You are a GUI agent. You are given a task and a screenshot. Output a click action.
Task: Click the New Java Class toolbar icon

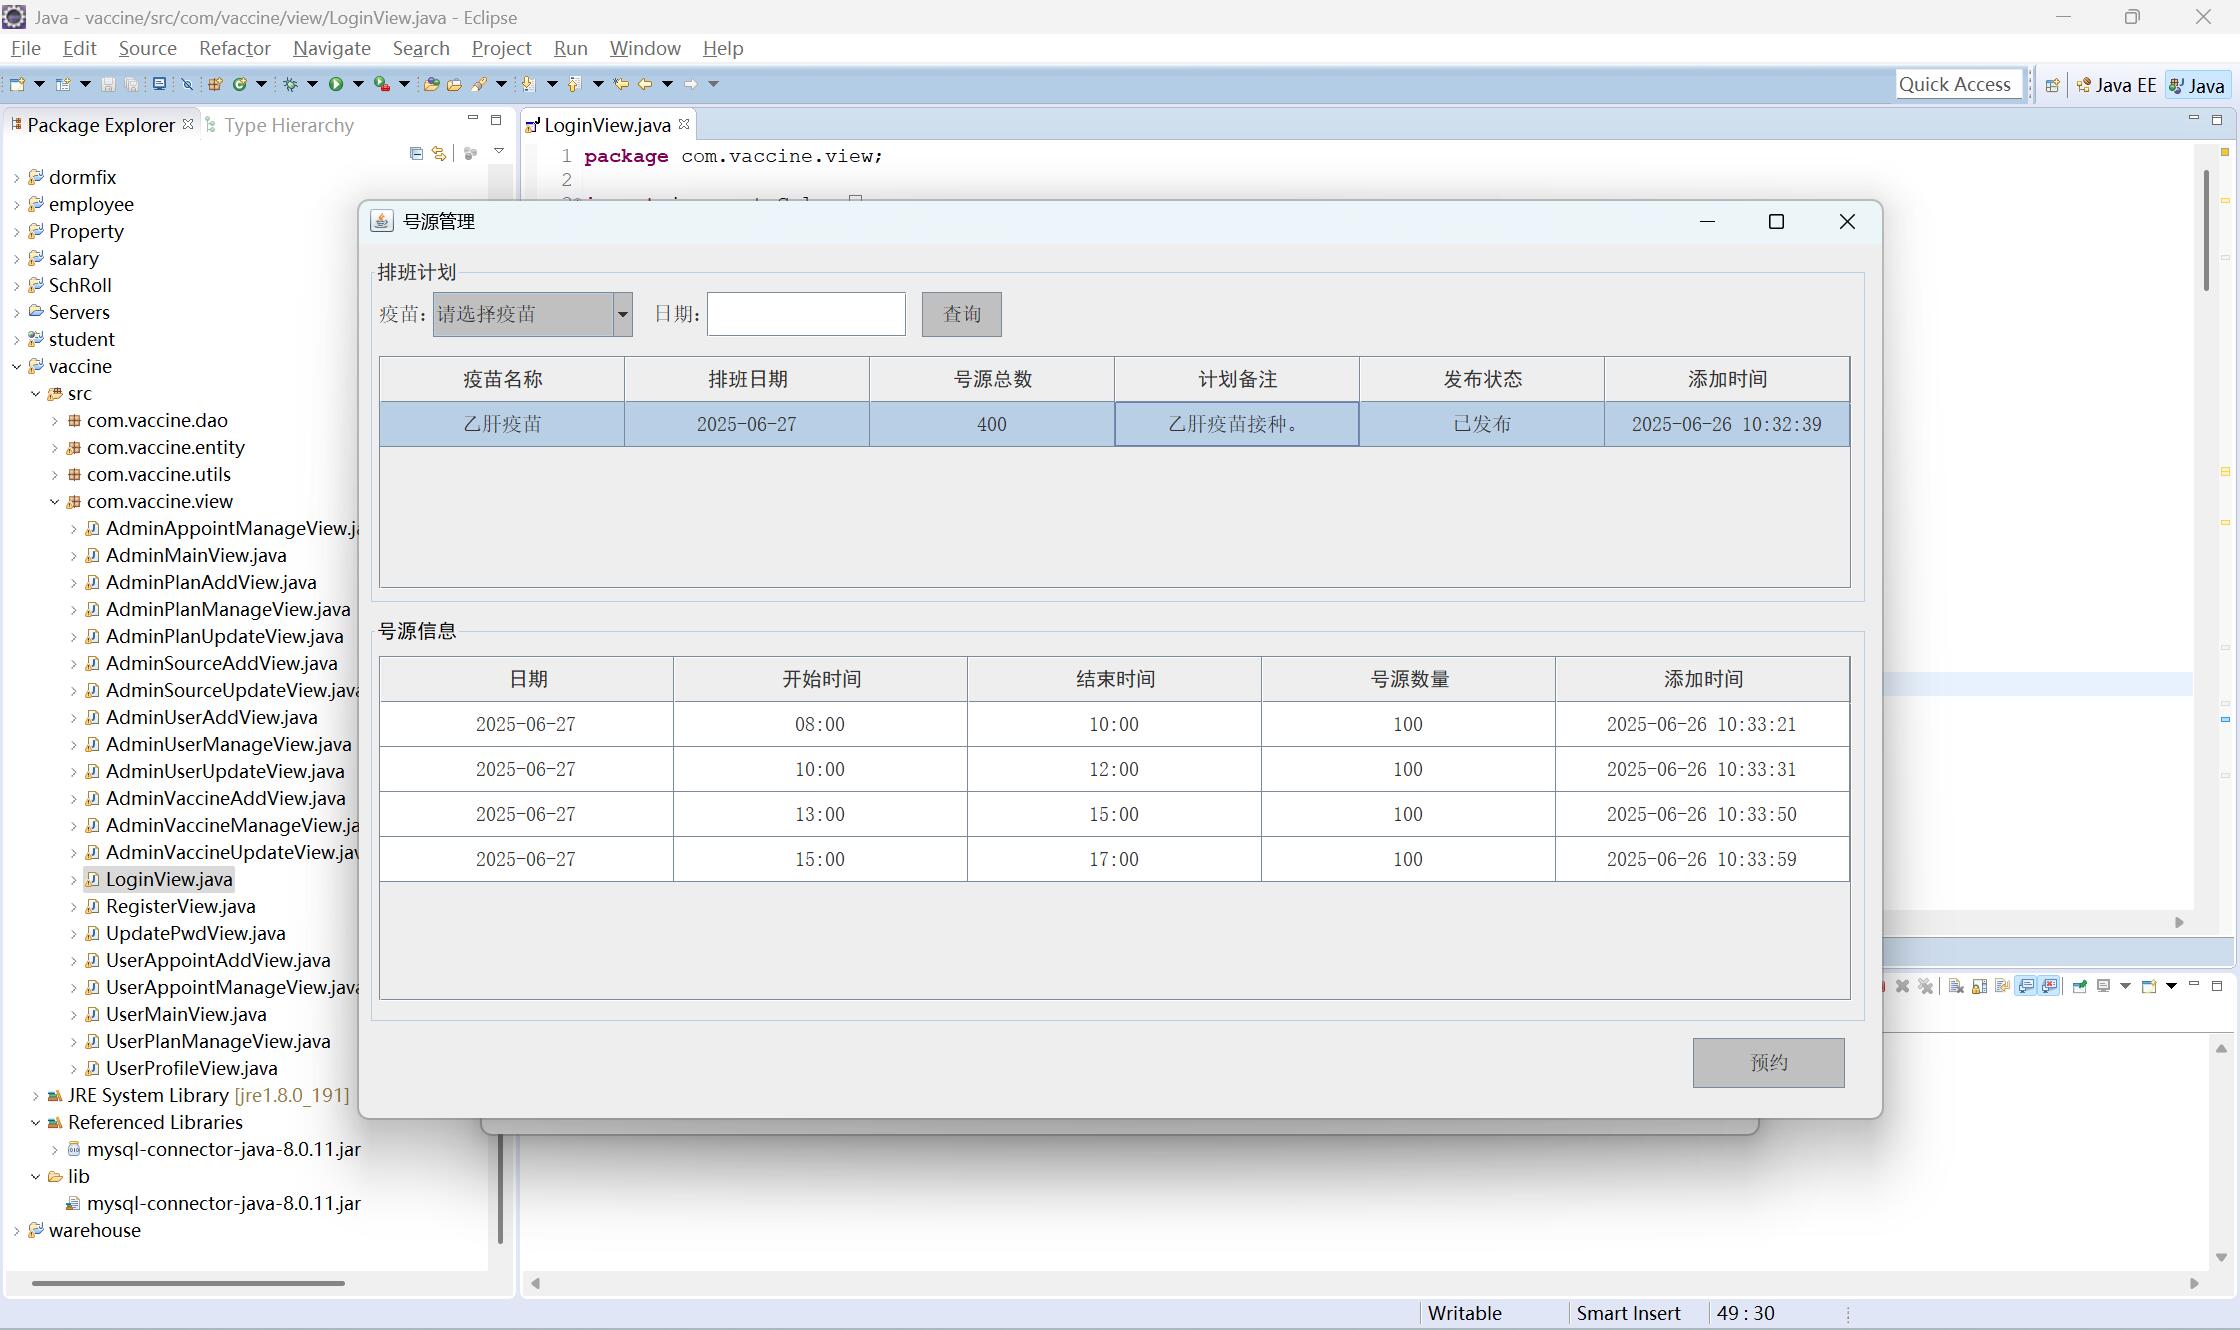[239, 84]
